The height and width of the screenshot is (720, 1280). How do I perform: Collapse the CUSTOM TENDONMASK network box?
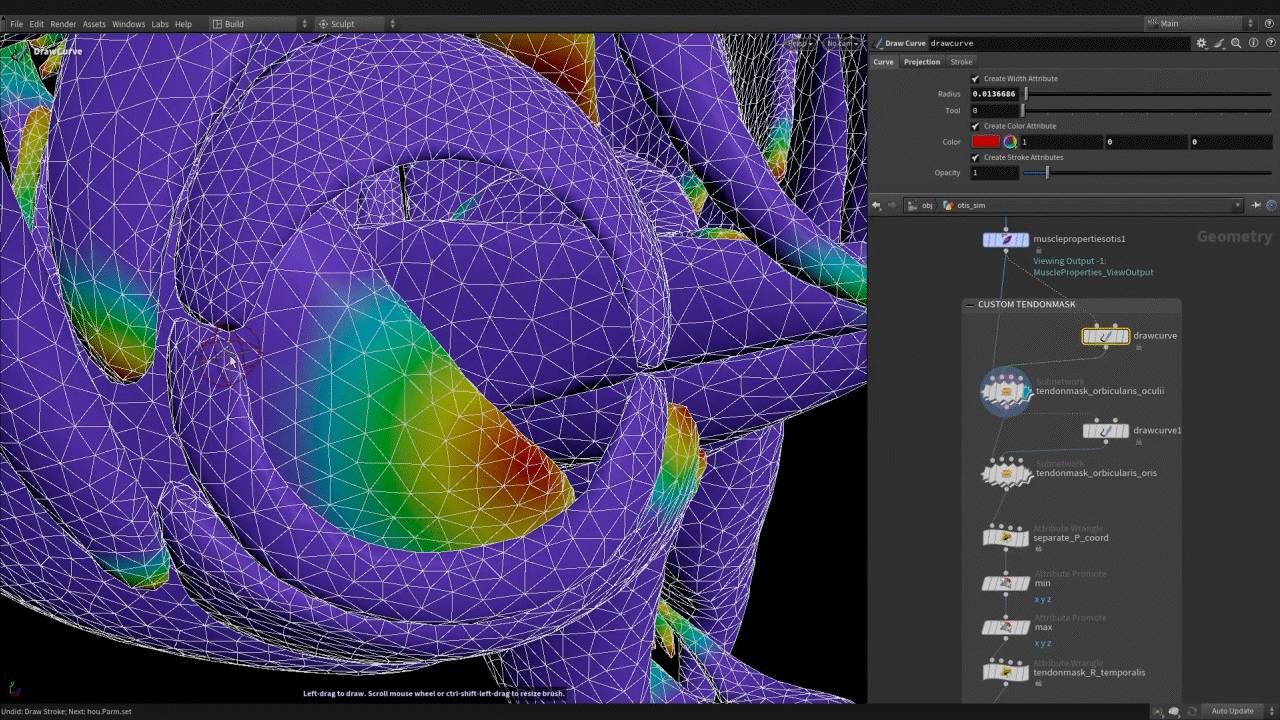[970, 304]
